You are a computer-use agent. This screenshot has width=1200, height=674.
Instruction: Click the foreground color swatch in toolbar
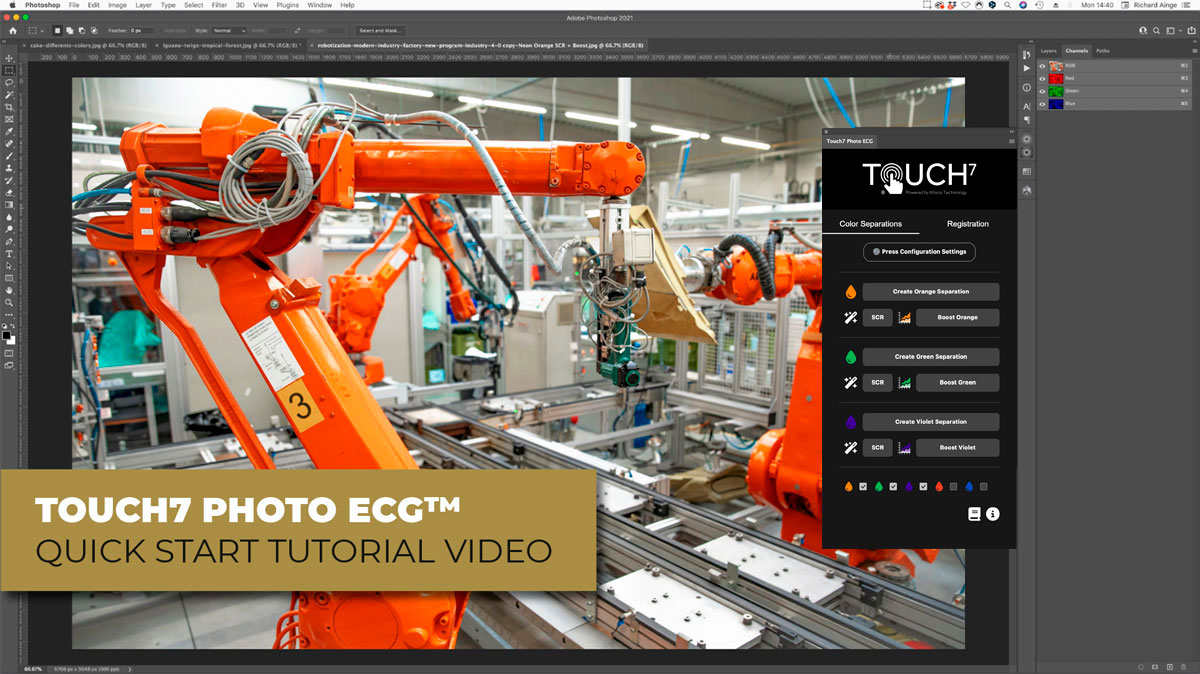tap(8, 334)
